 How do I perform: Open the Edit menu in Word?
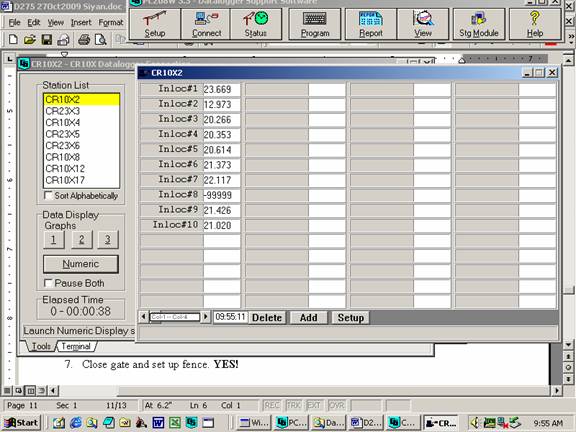(x=33, y=23)
